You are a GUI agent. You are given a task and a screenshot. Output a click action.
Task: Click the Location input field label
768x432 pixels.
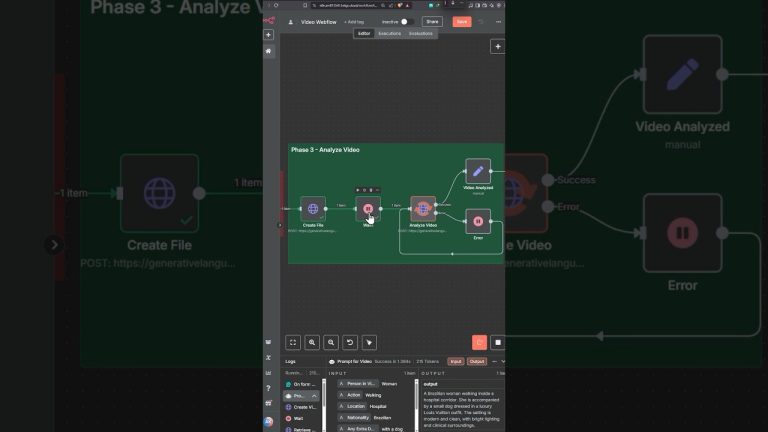pos(353,406)
